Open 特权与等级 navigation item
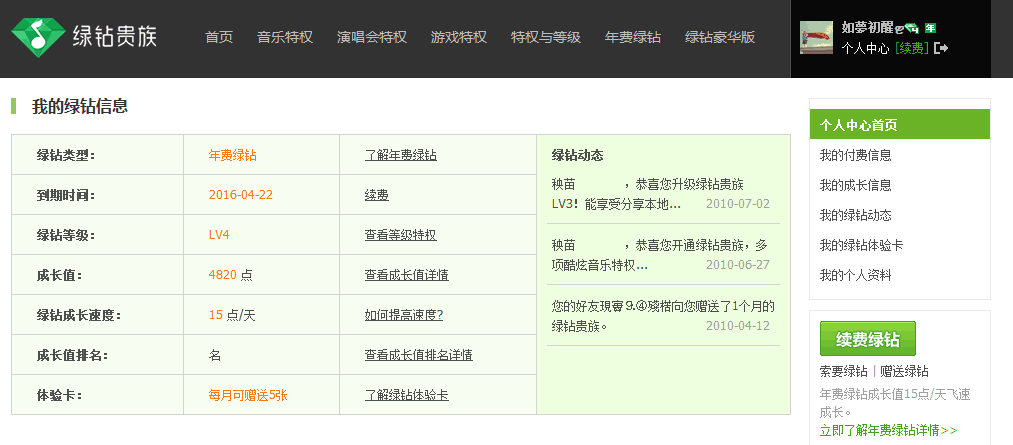 click(545, 37)
